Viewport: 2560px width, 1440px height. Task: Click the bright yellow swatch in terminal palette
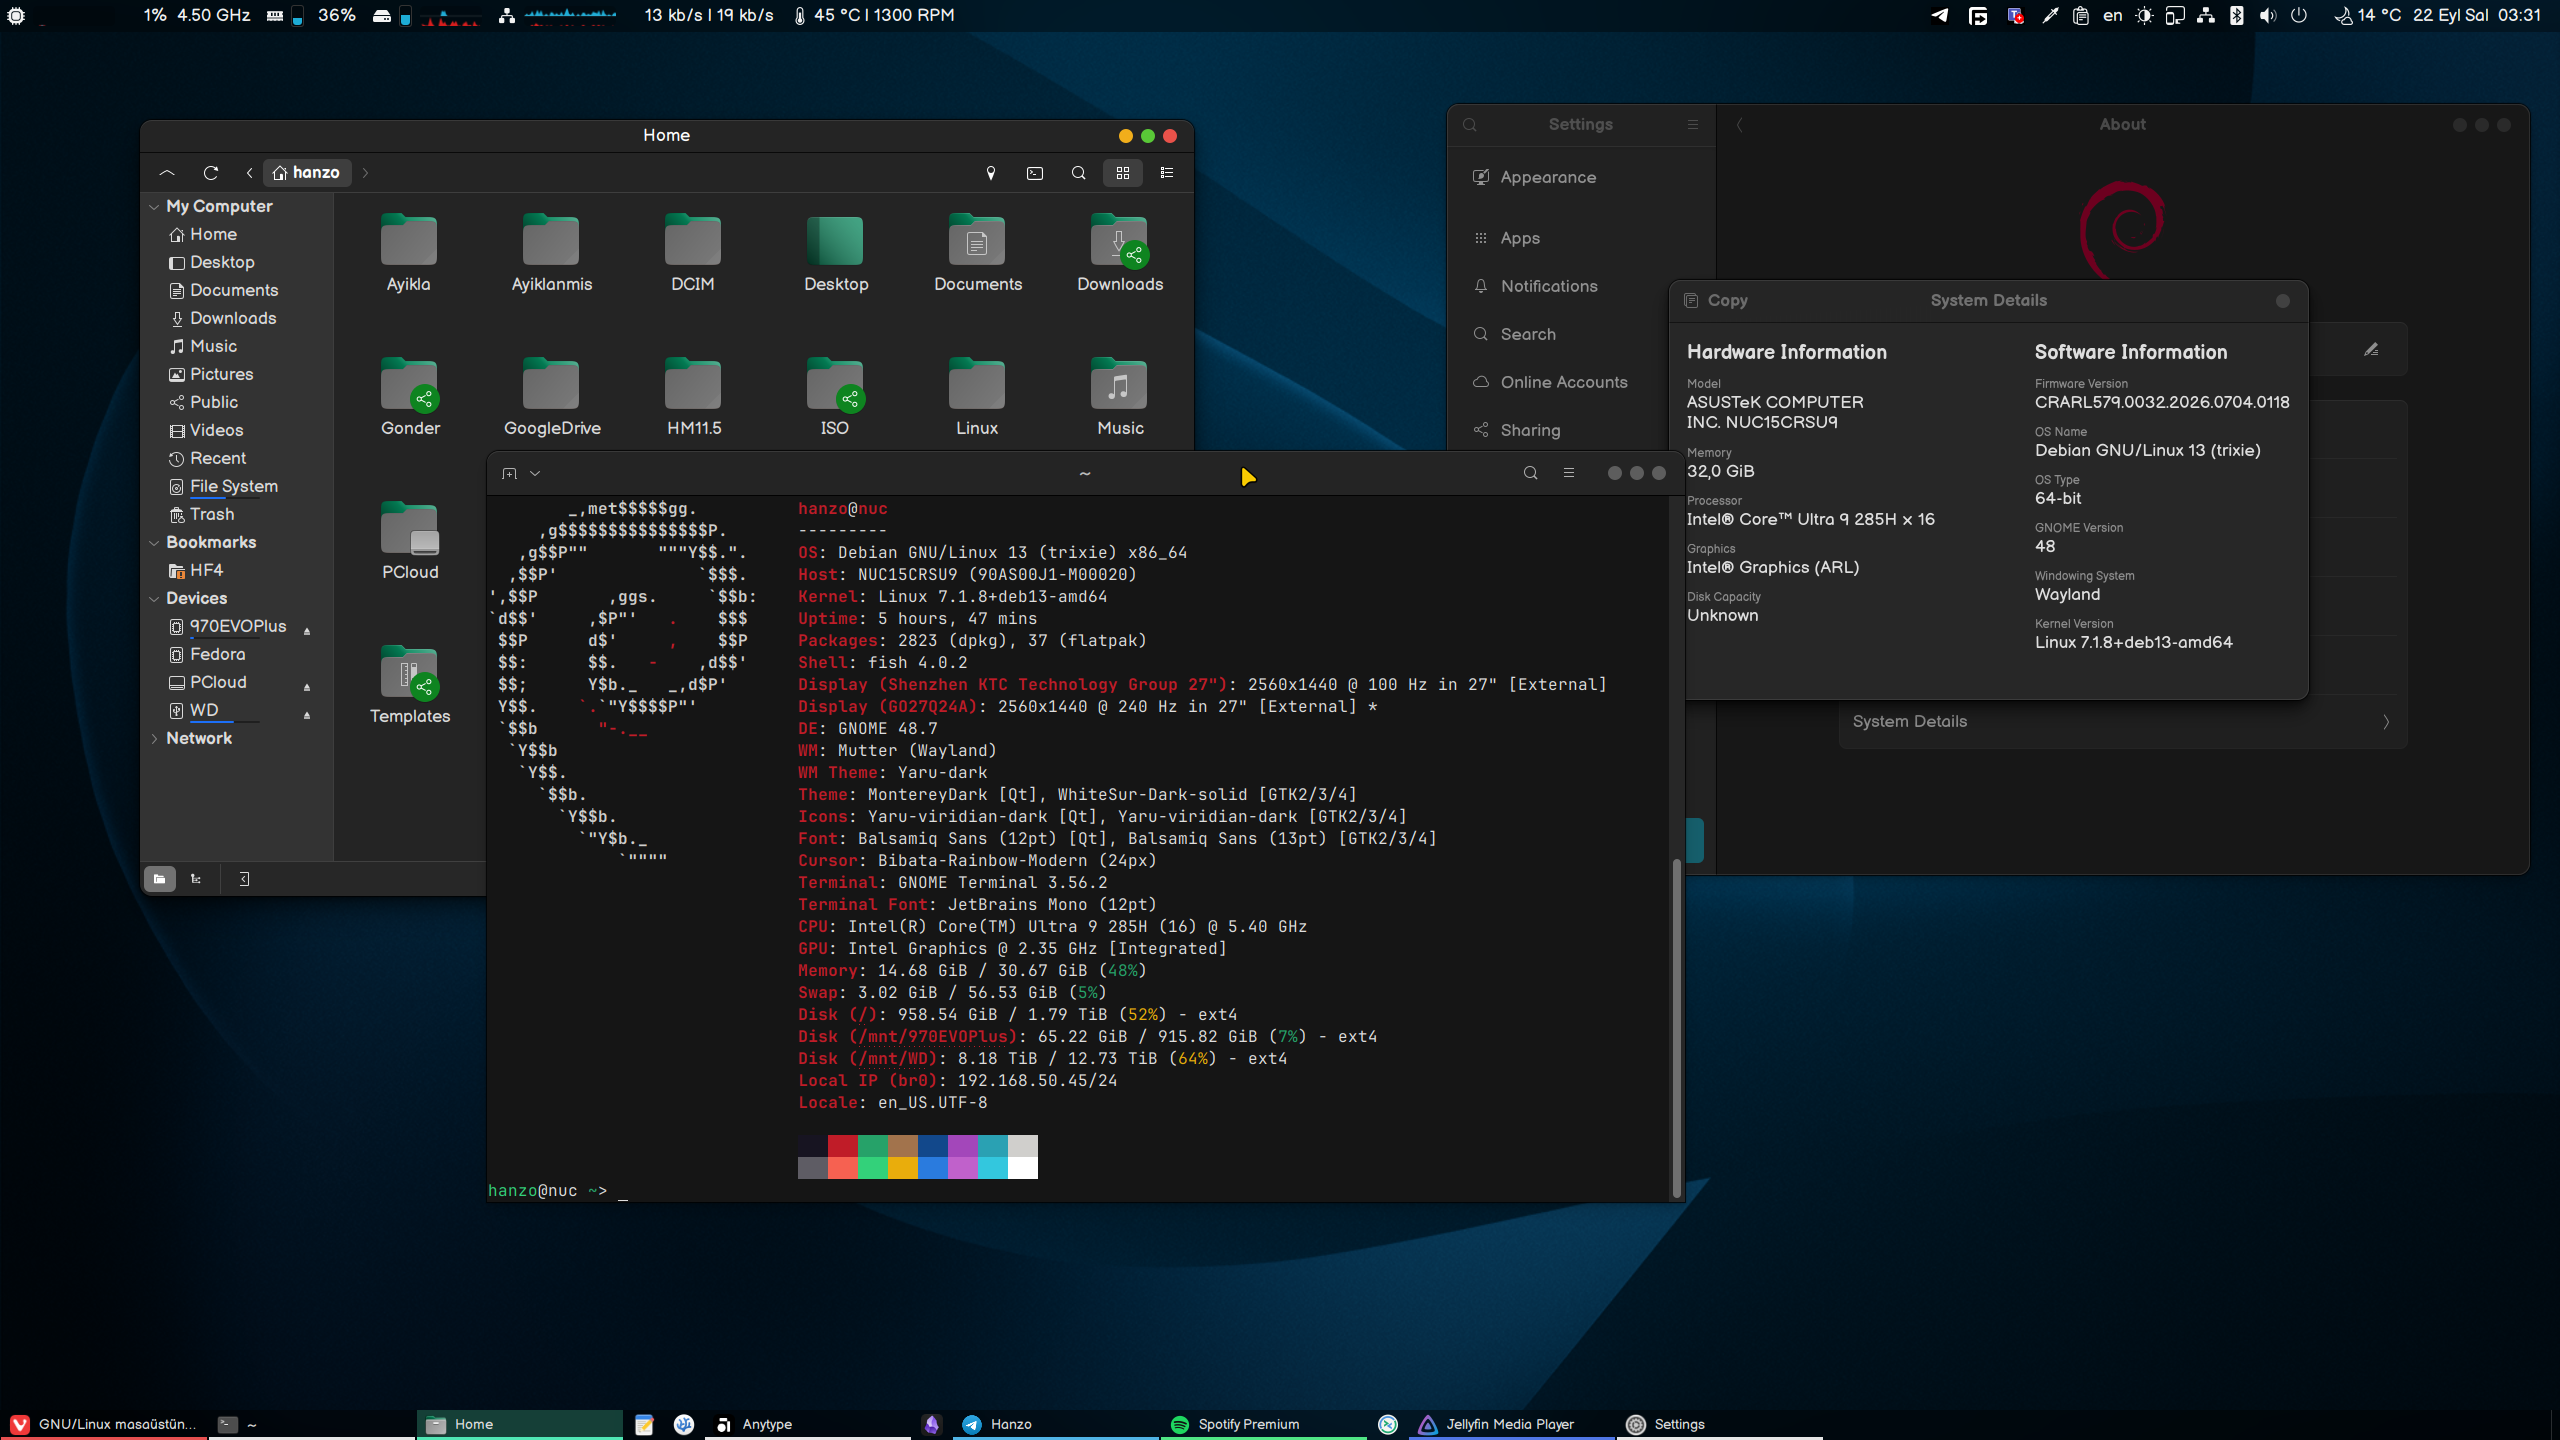[x=903, y=1168]
